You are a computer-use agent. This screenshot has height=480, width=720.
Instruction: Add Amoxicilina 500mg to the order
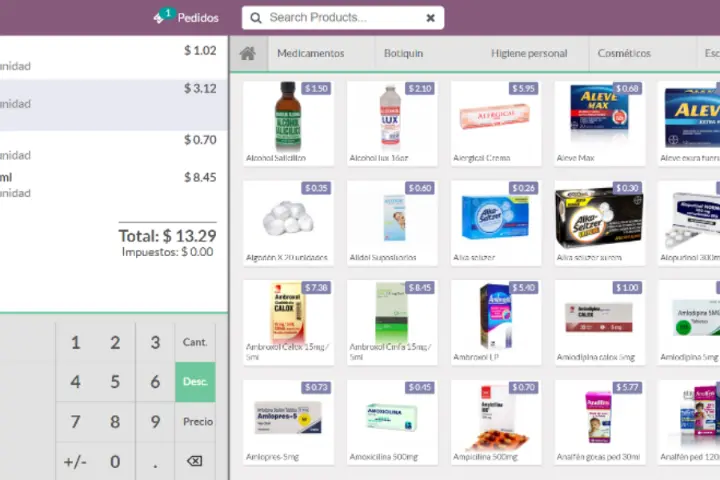392,422
